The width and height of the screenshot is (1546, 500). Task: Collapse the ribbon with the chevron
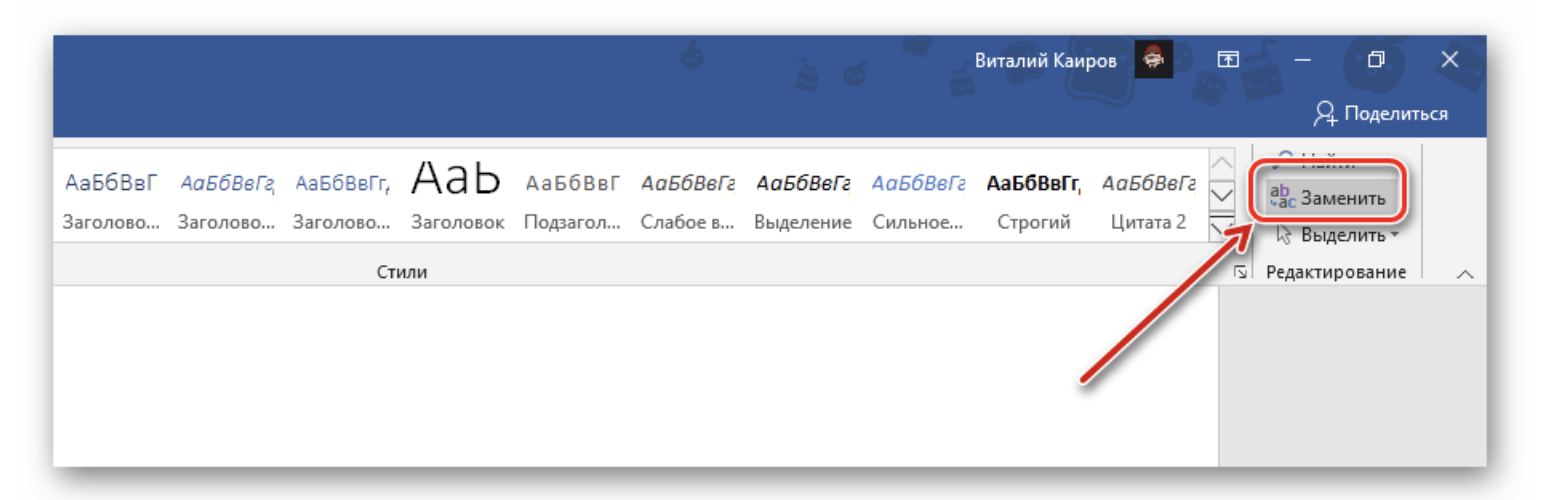tap(1465, 274)
